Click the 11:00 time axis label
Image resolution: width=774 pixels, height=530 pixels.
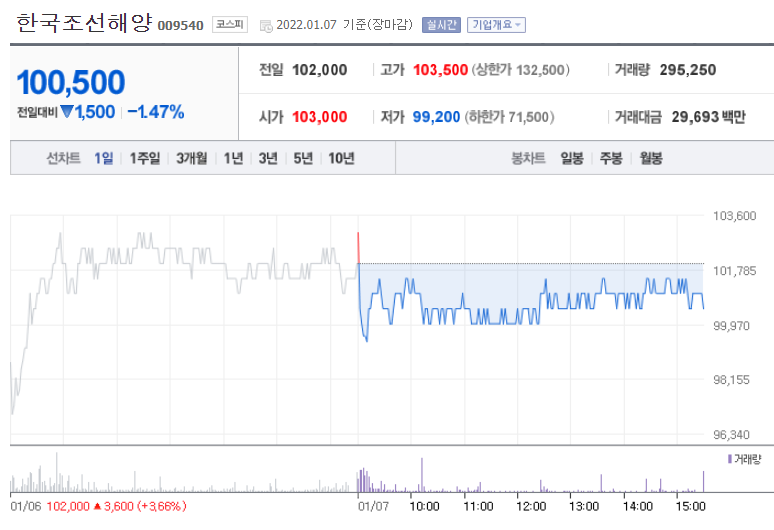[478, 506]
